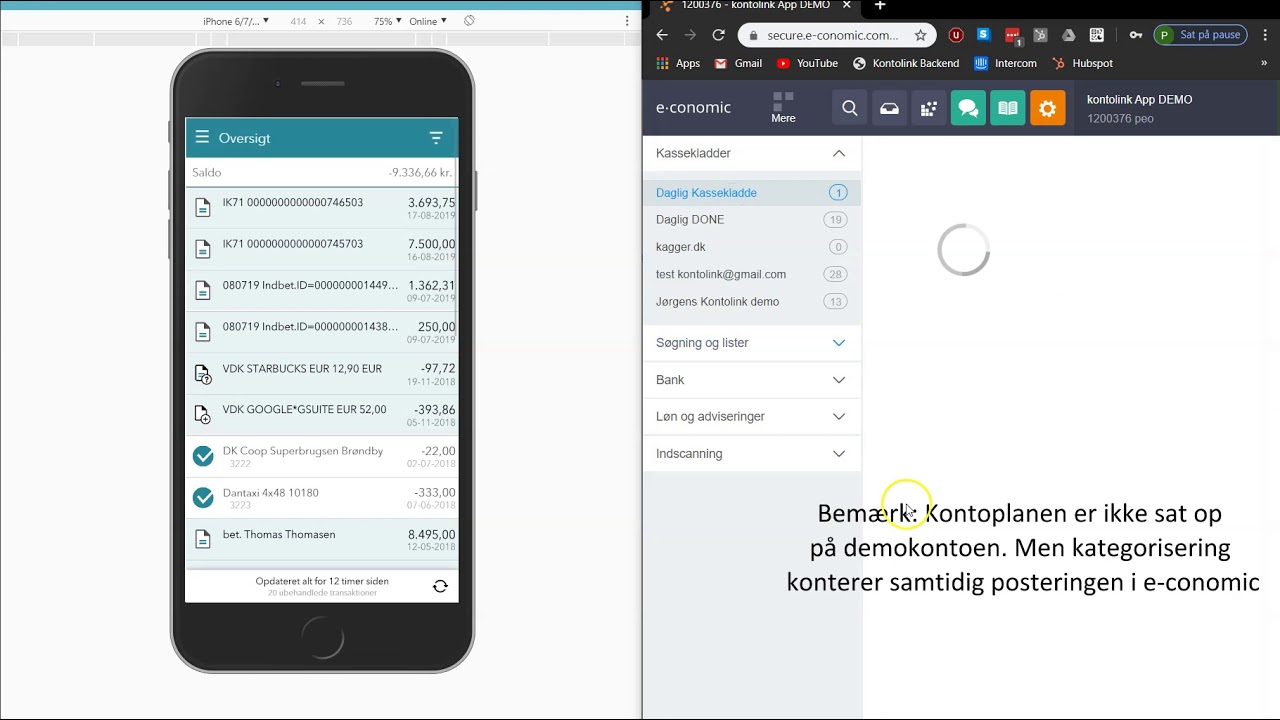Show more bookmarks with the chevron

[x=1264, y=63]
